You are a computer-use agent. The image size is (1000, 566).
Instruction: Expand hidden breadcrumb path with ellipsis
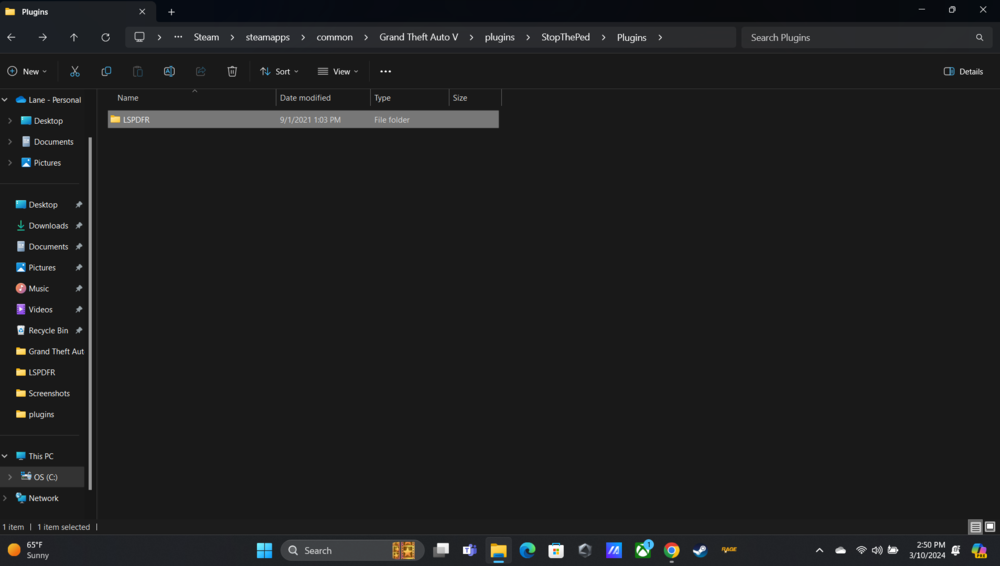(178, 37)
